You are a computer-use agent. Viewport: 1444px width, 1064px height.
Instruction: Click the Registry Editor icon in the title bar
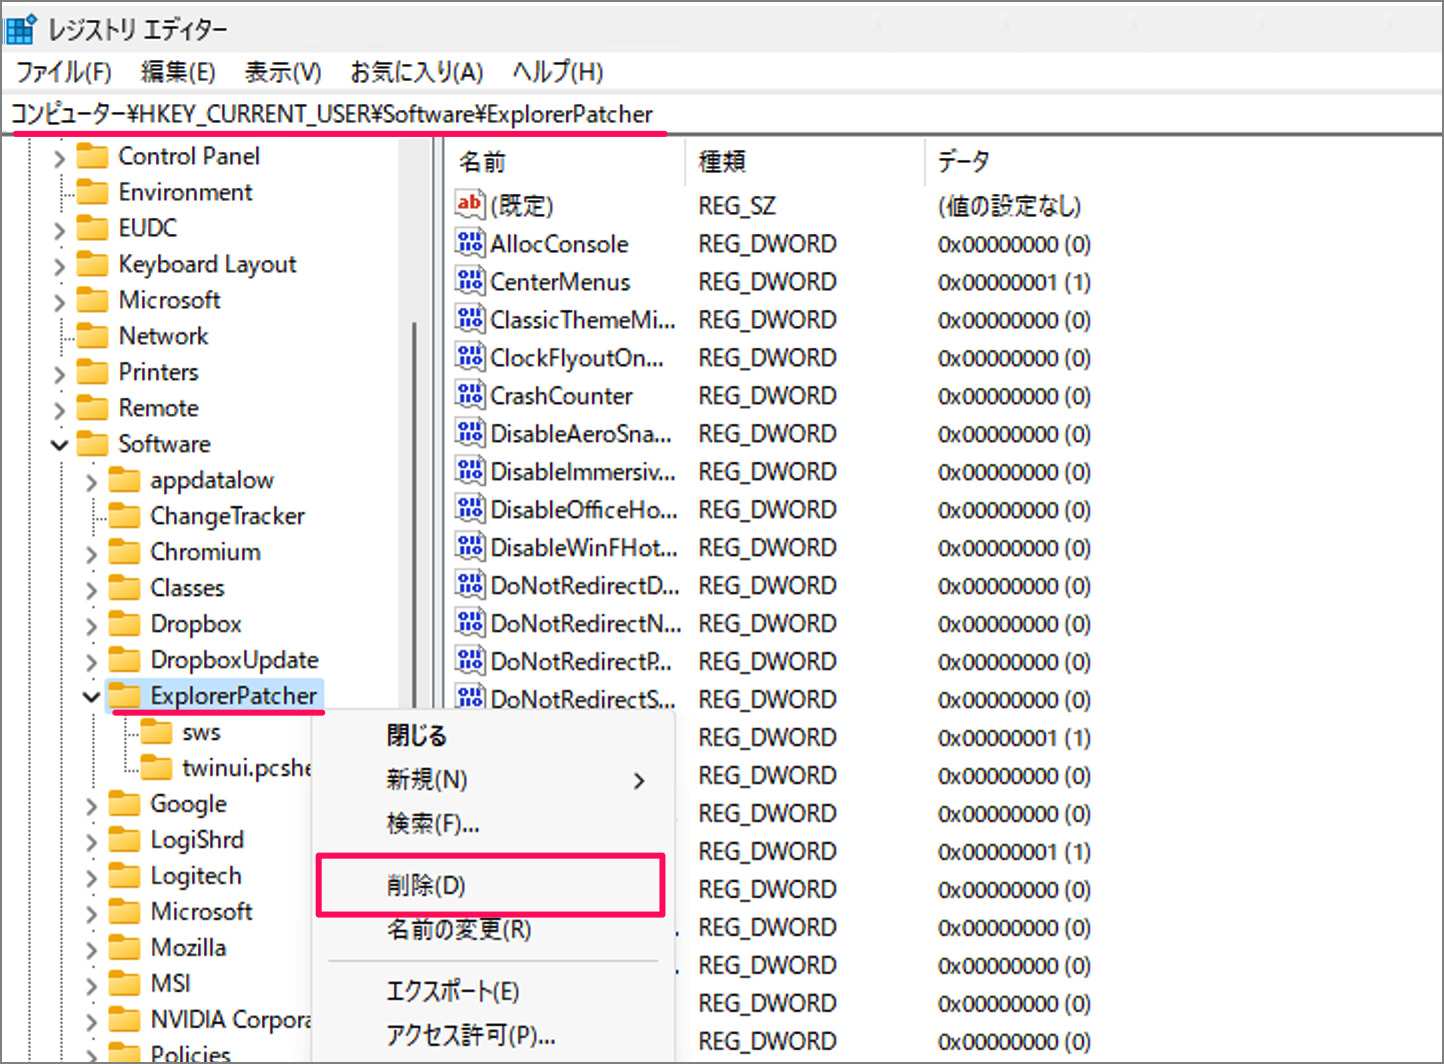point(19,29)
